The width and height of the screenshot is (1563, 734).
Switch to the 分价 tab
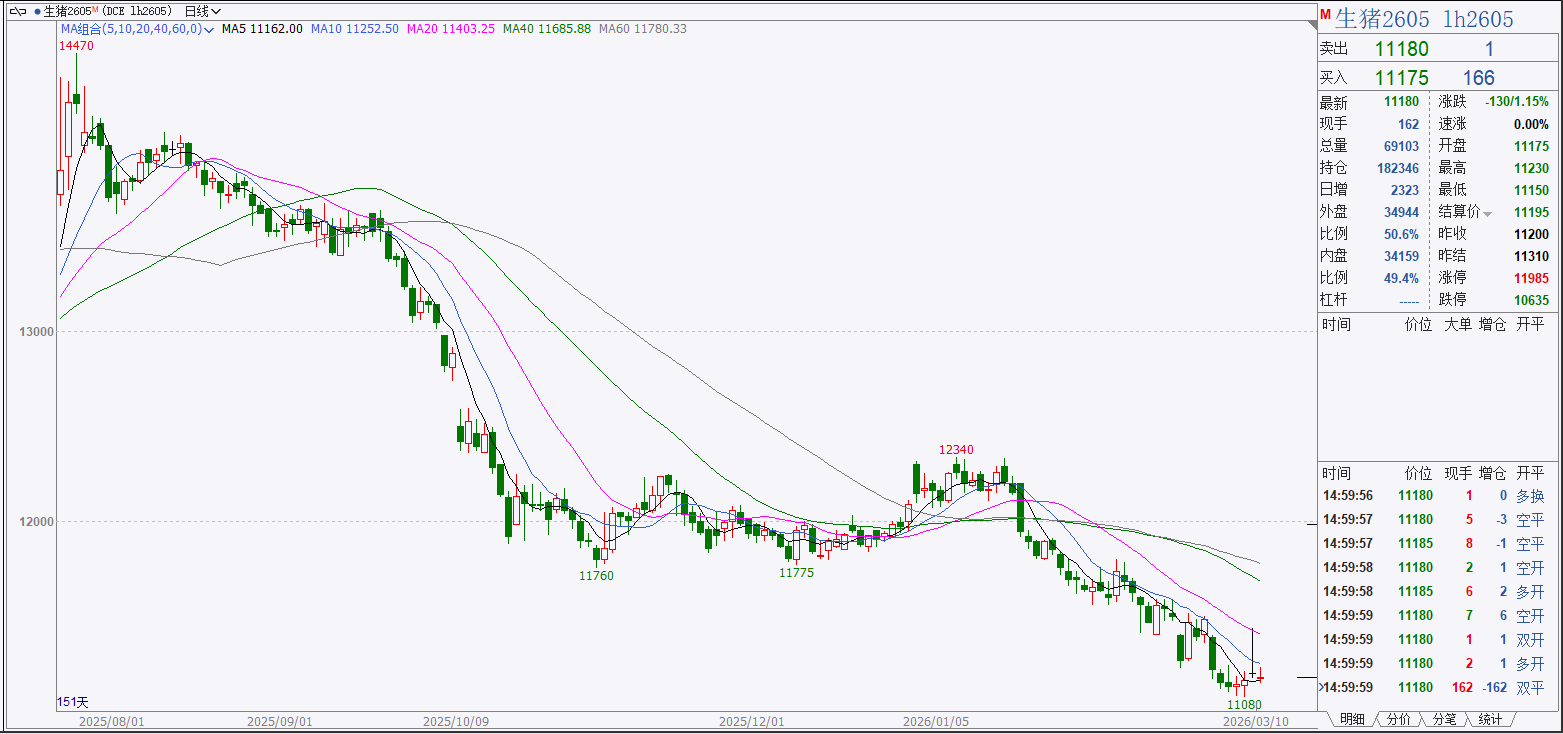point(1398,719)
